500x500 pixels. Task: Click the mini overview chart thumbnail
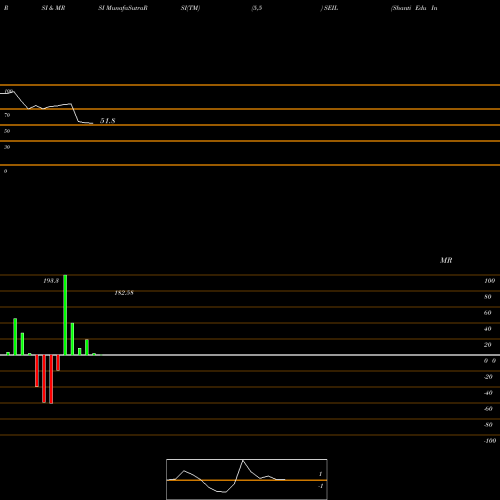[x=247, y=479]
